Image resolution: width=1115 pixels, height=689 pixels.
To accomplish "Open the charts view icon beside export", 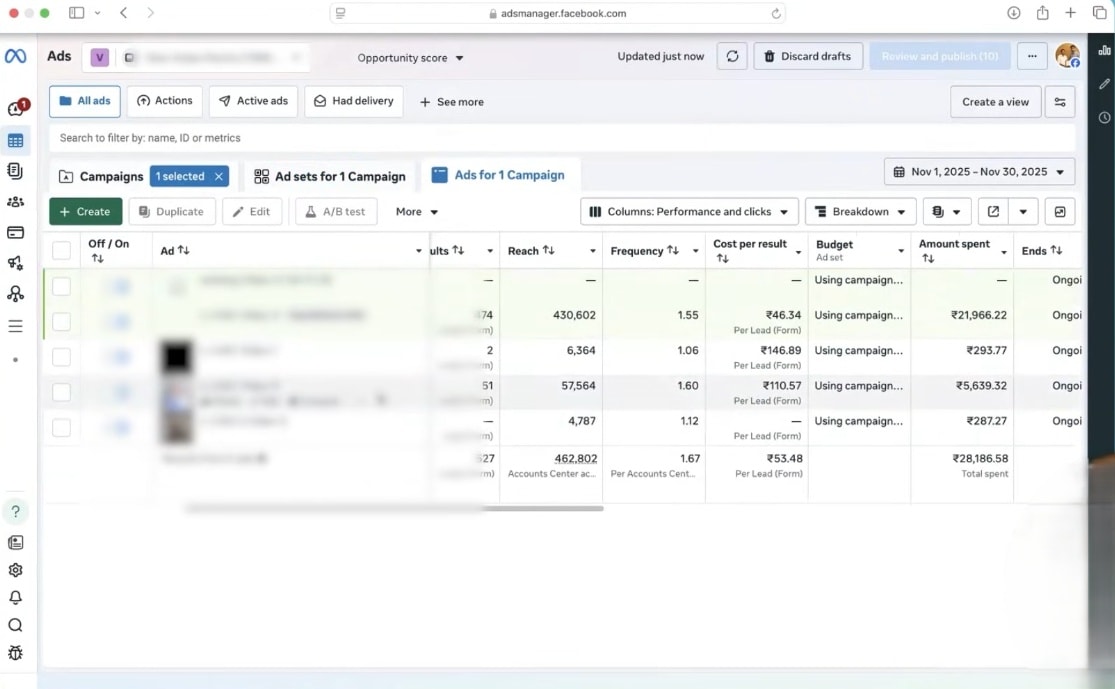I will coord(1060,212).
